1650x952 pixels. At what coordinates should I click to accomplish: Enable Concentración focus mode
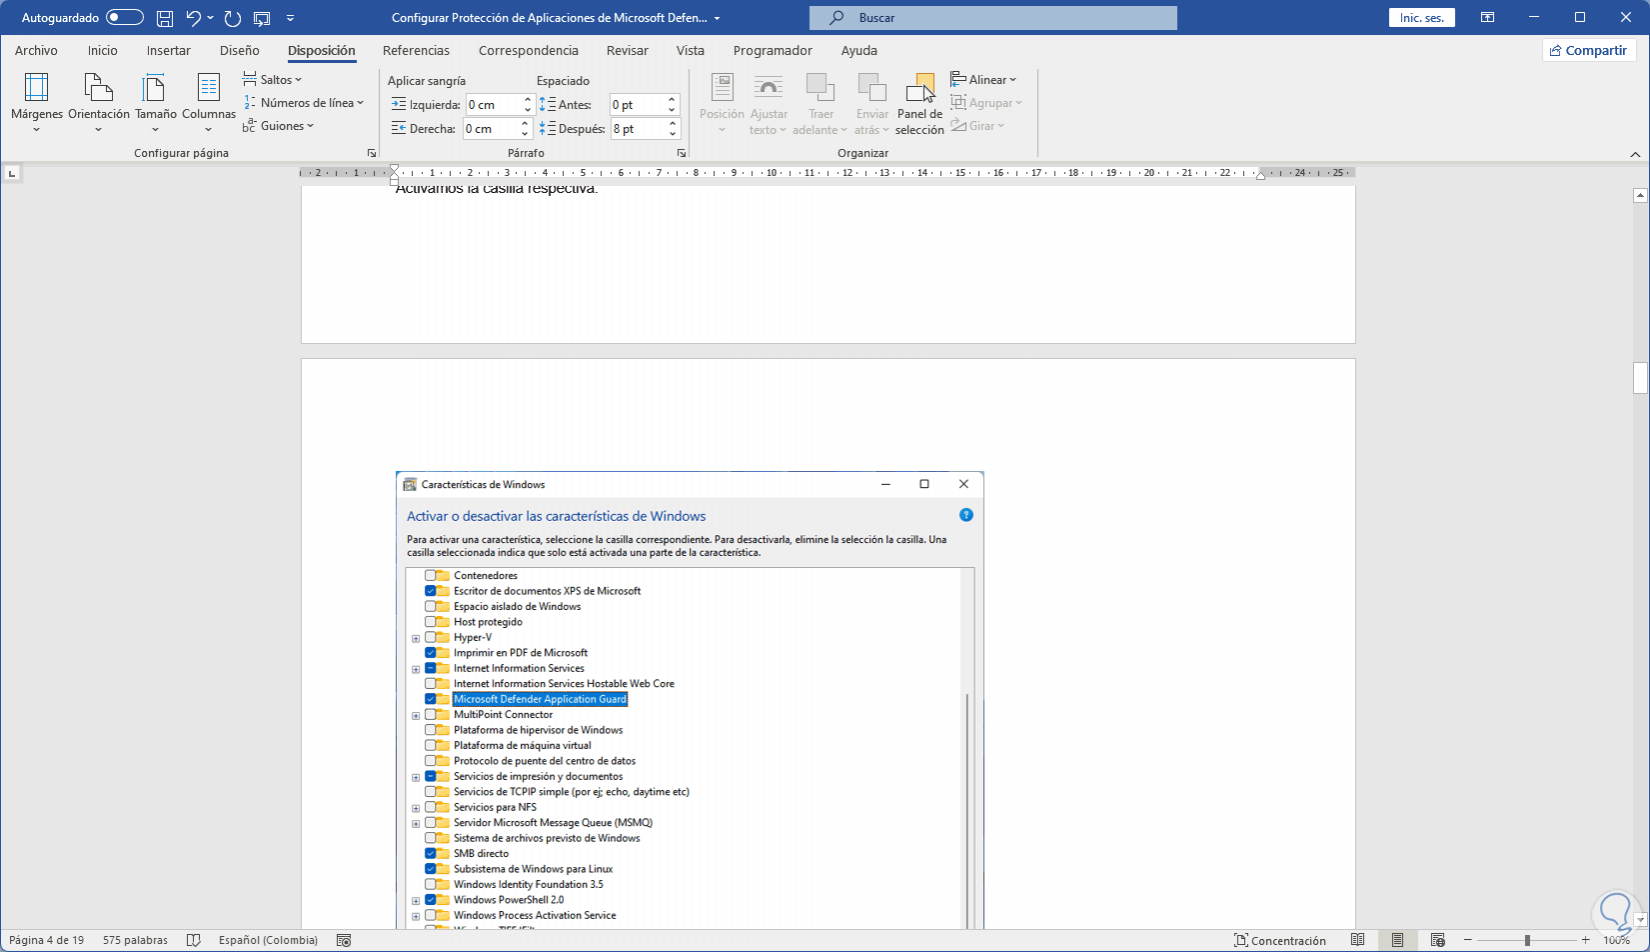tap(1280, 940)
